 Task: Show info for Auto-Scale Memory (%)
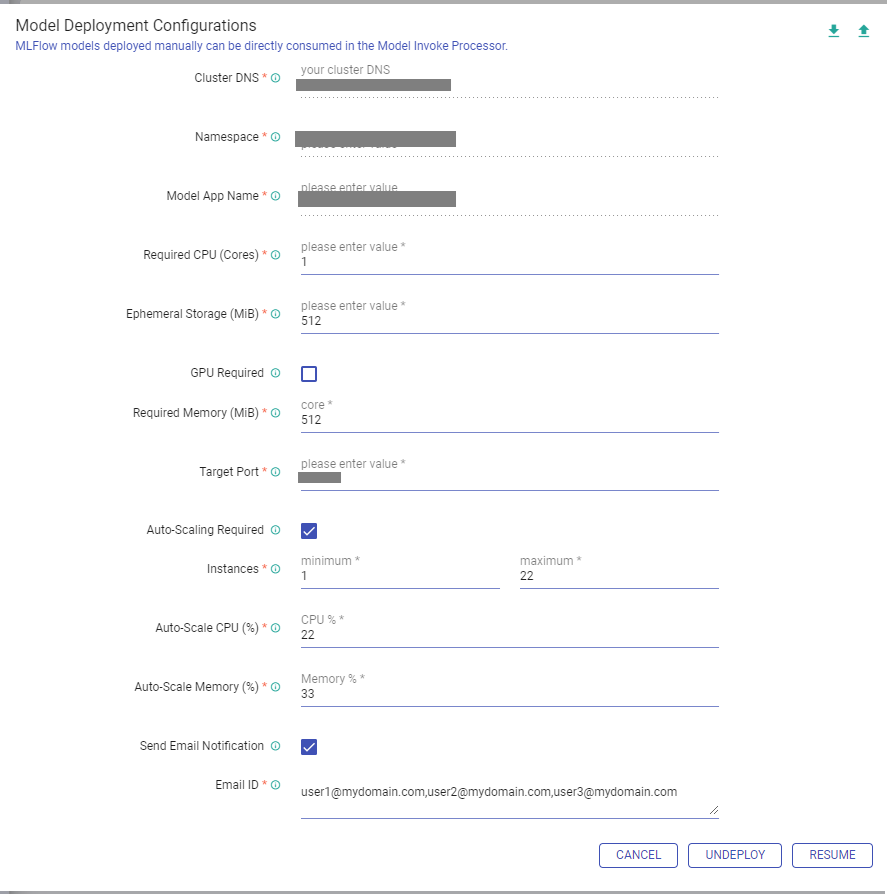[x=275, y=687]
